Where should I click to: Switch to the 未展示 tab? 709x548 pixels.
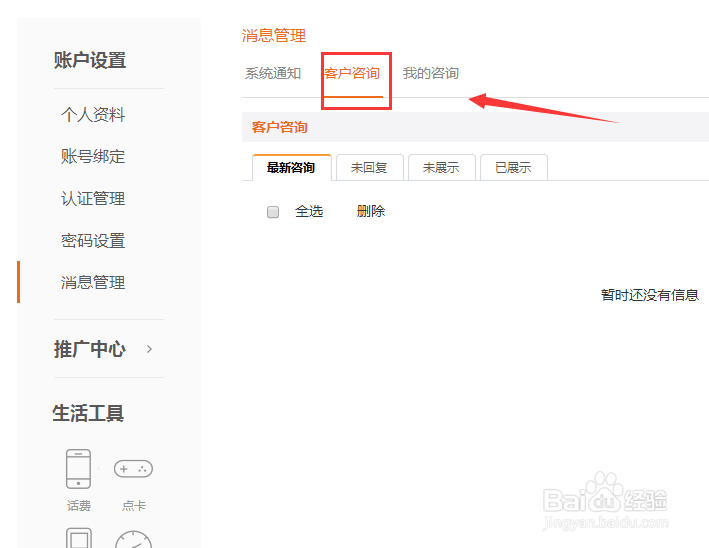pos(441,167)
